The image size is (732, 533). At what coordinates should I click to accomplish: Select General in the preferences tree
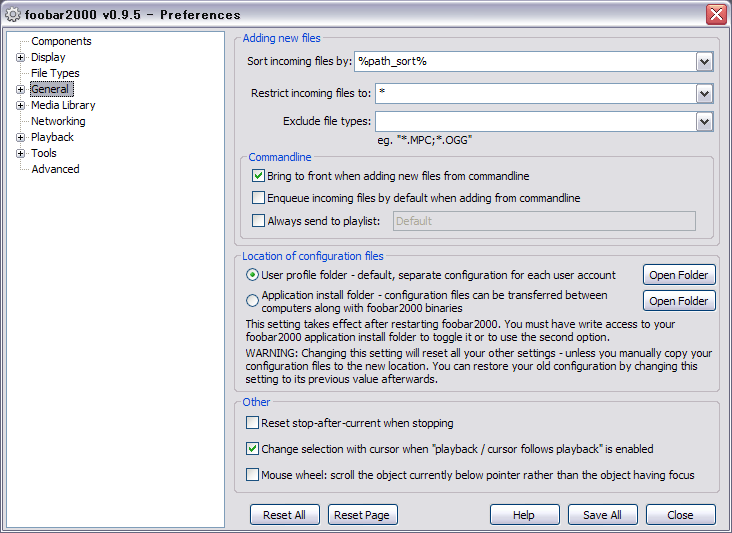[50, 89]
